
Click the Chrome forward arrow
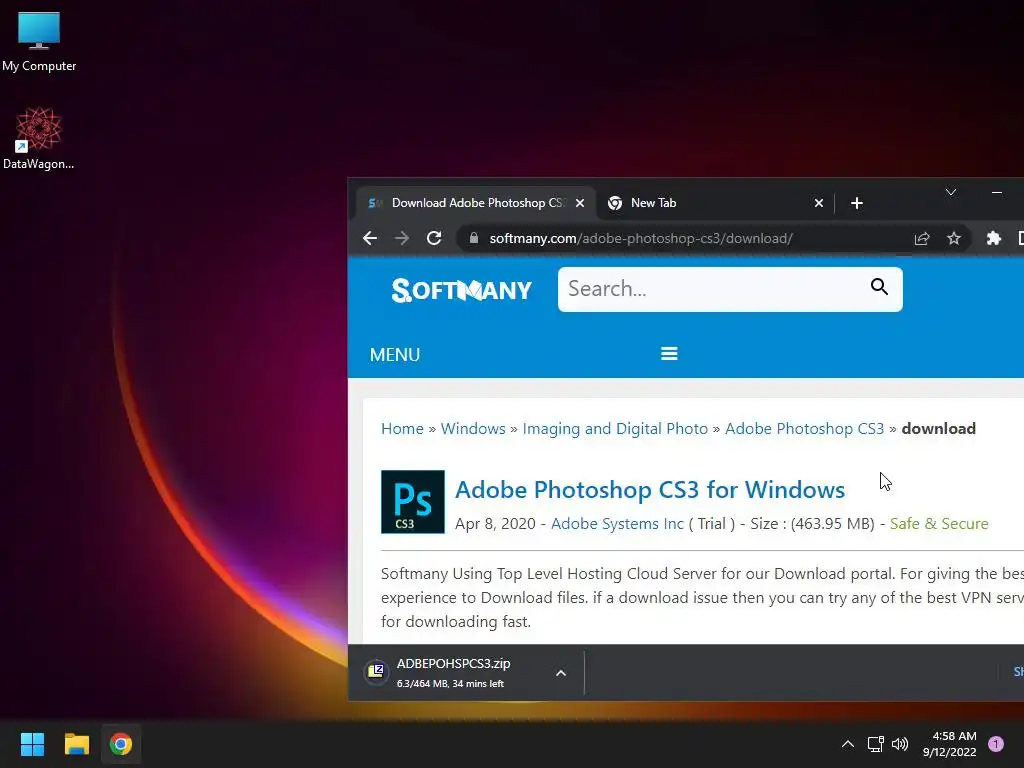click(402, 238)
